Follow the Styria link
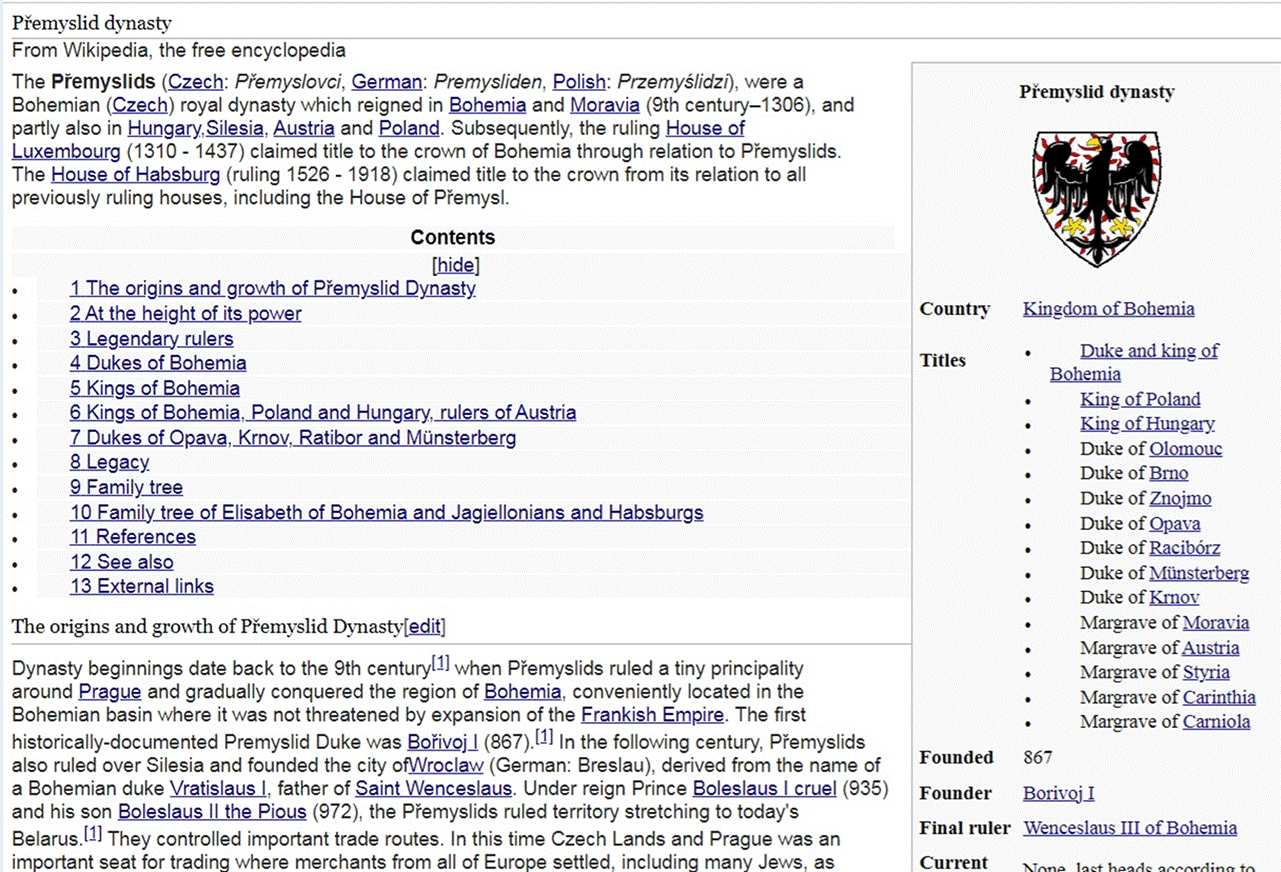Image resolution: width=1281 pixels, height=872 pixels. coord(1206,672)
